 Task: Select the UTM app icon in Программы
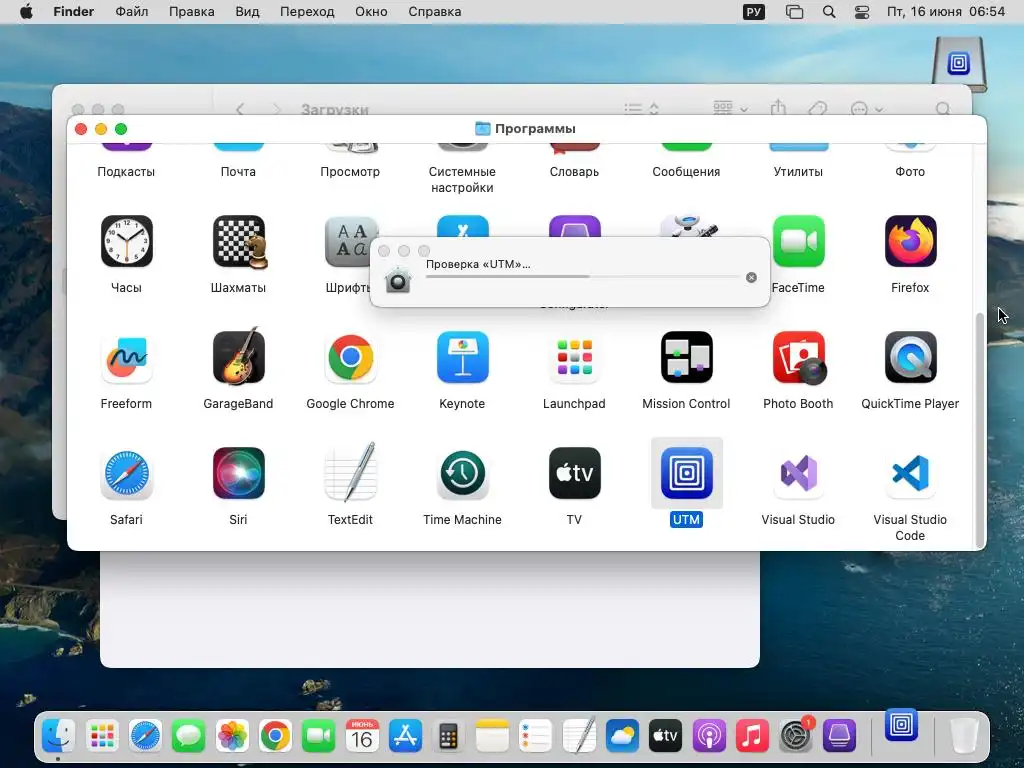(x=686, y=473)
